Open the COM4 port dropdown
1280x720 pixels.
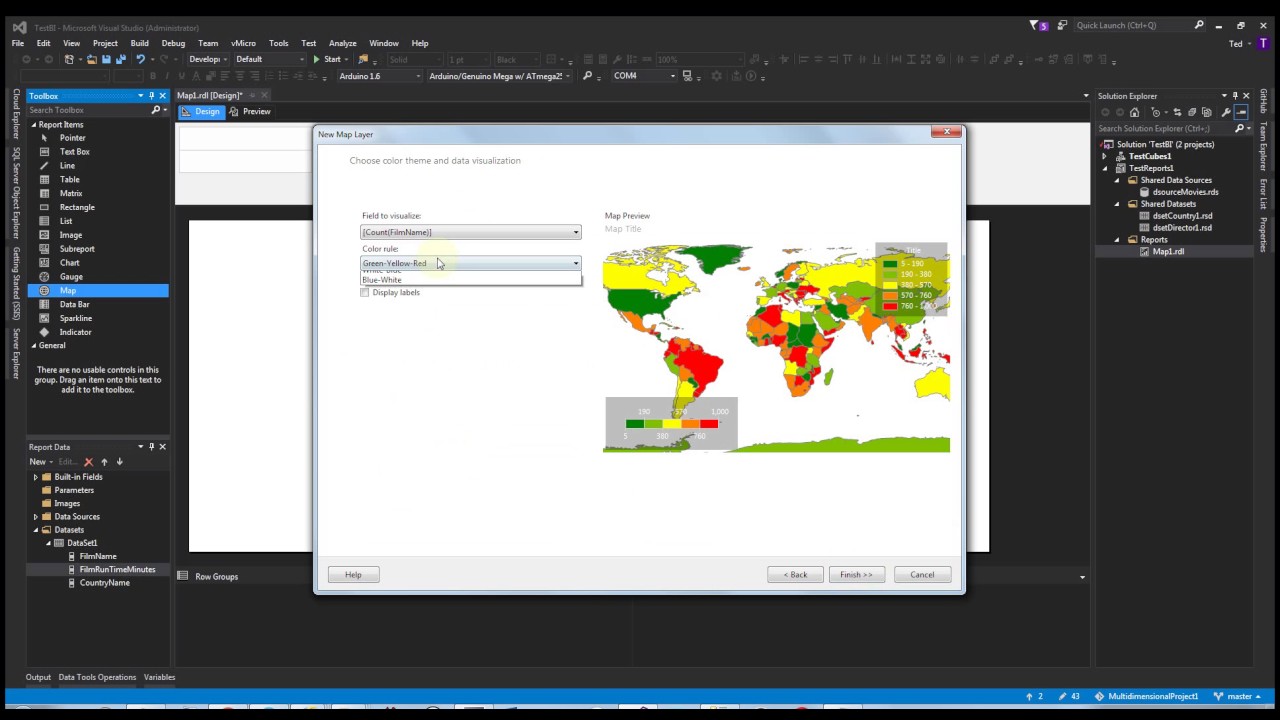pos(644,76)
